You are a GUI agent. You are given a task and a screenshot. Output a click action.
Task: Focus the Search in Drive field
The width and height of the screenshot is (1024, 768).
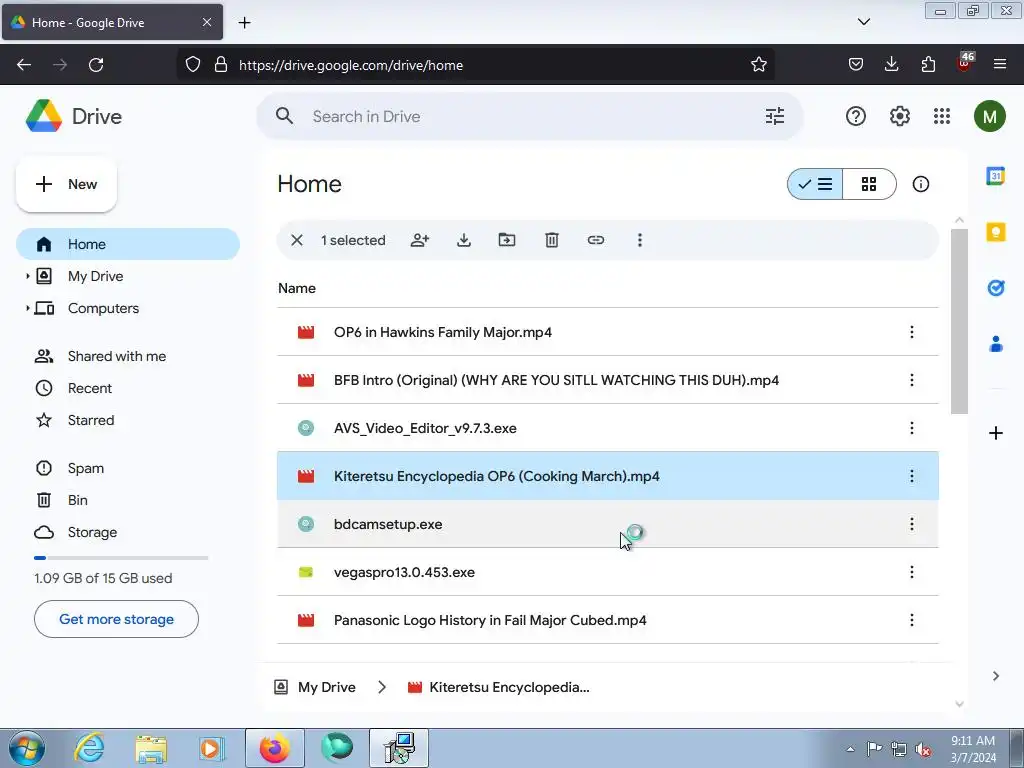coord(529,116)
